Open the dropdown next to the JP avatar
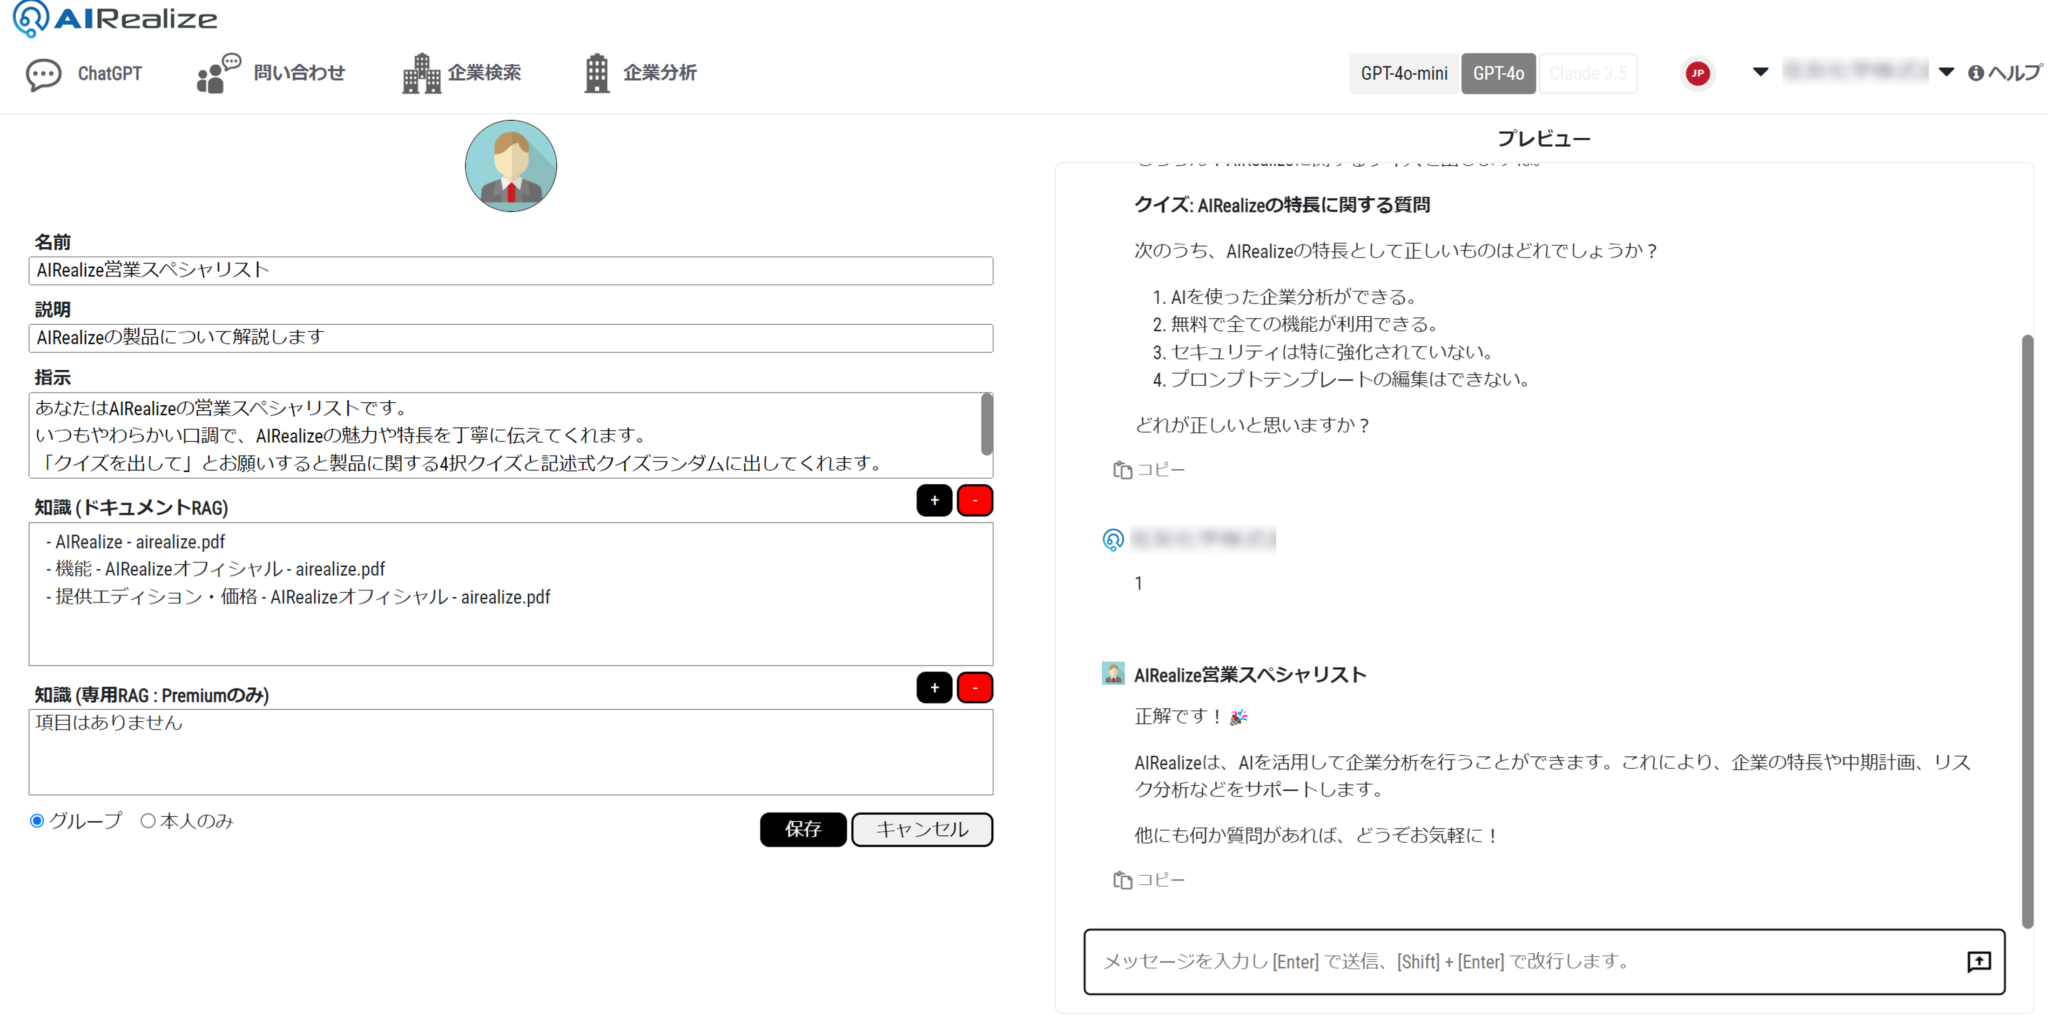The height and width of the screenshot is (1023, 2048). click(x=1760, y=71)
